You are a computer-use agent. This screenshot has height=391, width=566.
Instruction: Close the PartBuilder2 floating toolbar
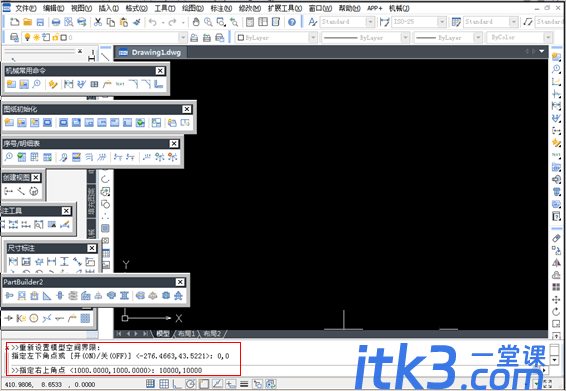(x=180, y=282)
